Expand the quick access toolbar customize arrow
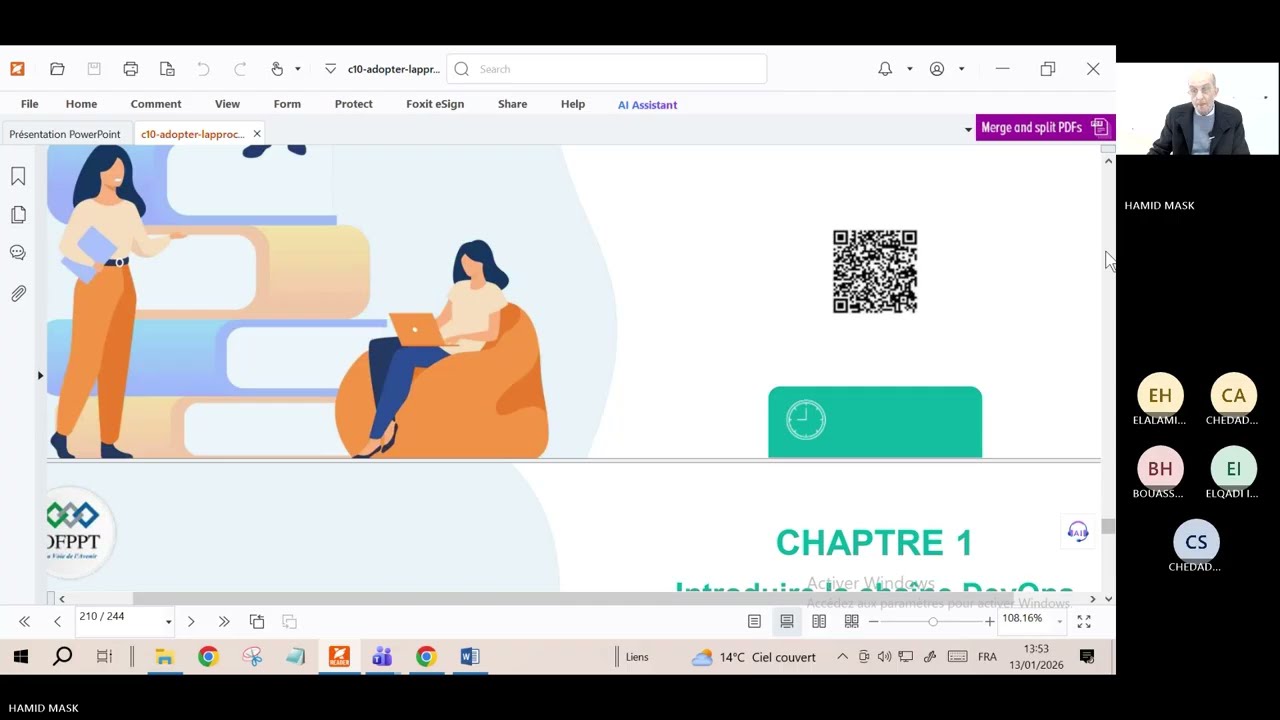The image size is (1280, 720). point(330,69)
